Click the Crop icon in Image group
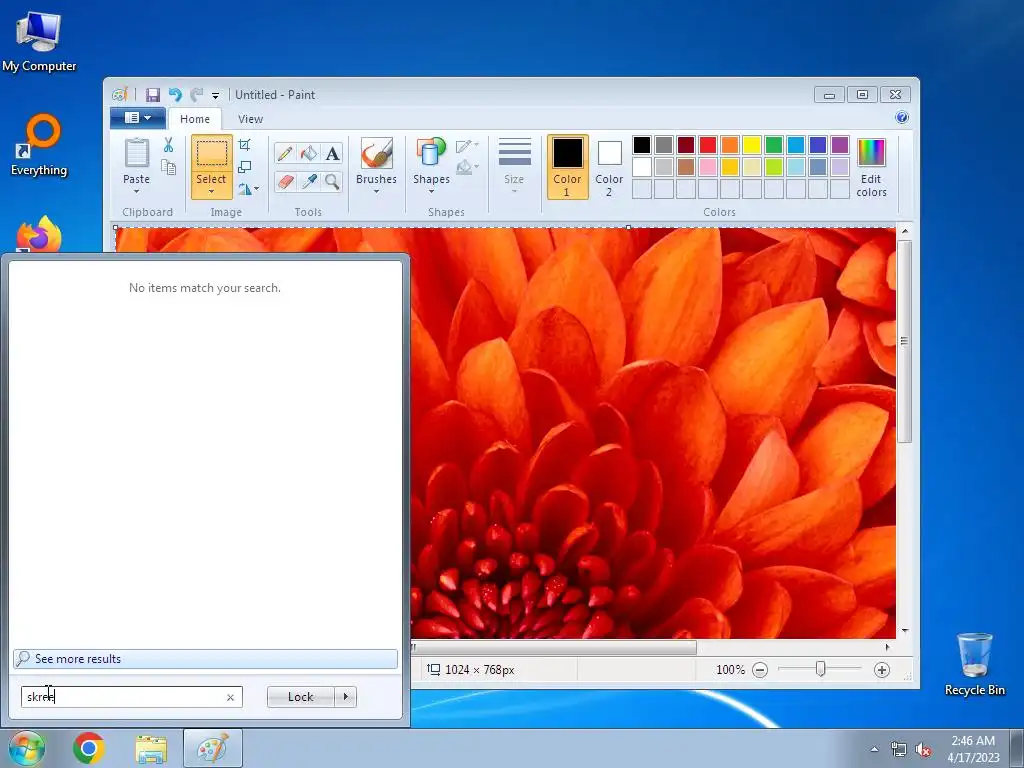 click(x=244, y=144)
